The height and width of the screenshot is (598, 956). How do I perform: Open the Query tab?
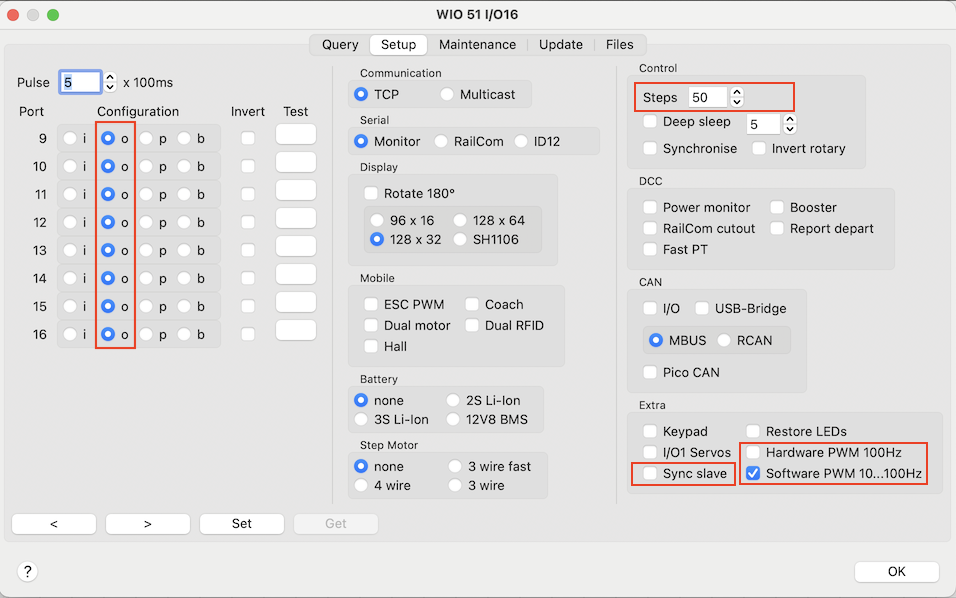[x=340, y=44]
